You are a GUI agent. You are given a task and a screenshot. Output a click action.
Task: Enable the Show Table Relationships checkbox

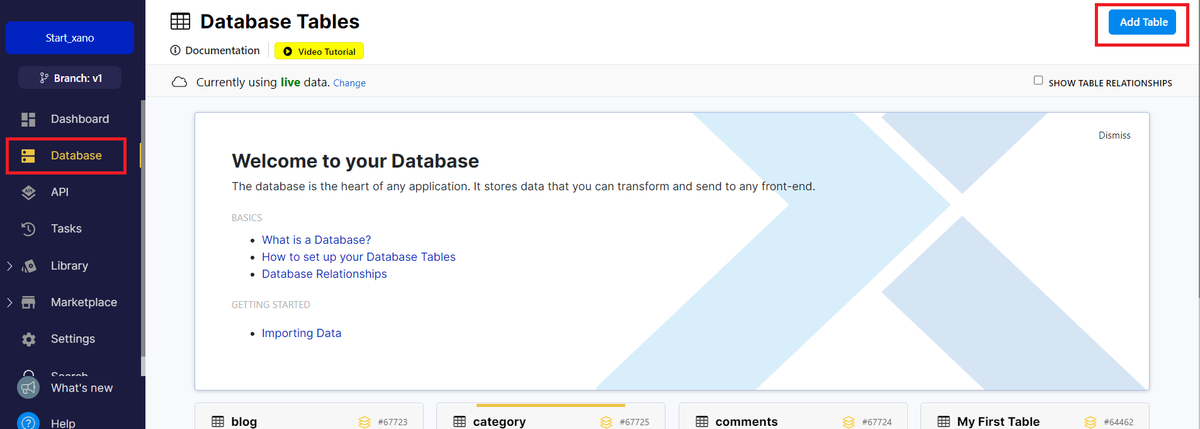click(x=1038, y=81)
